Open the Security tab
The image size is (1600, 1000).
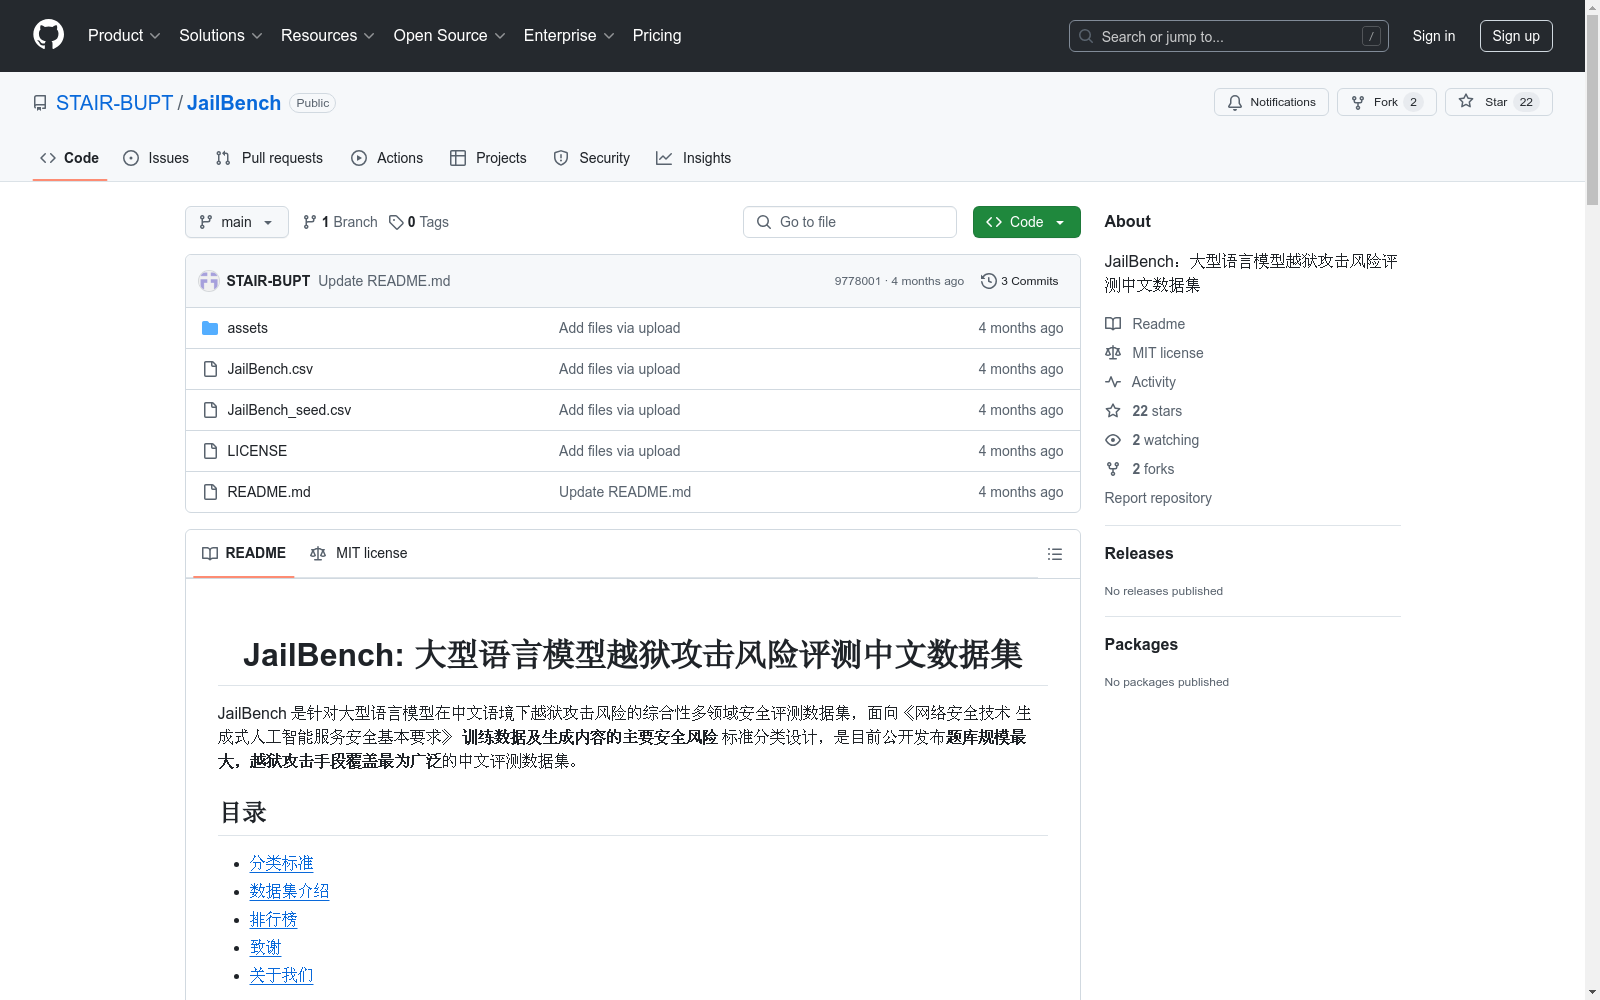coord(592,158)
